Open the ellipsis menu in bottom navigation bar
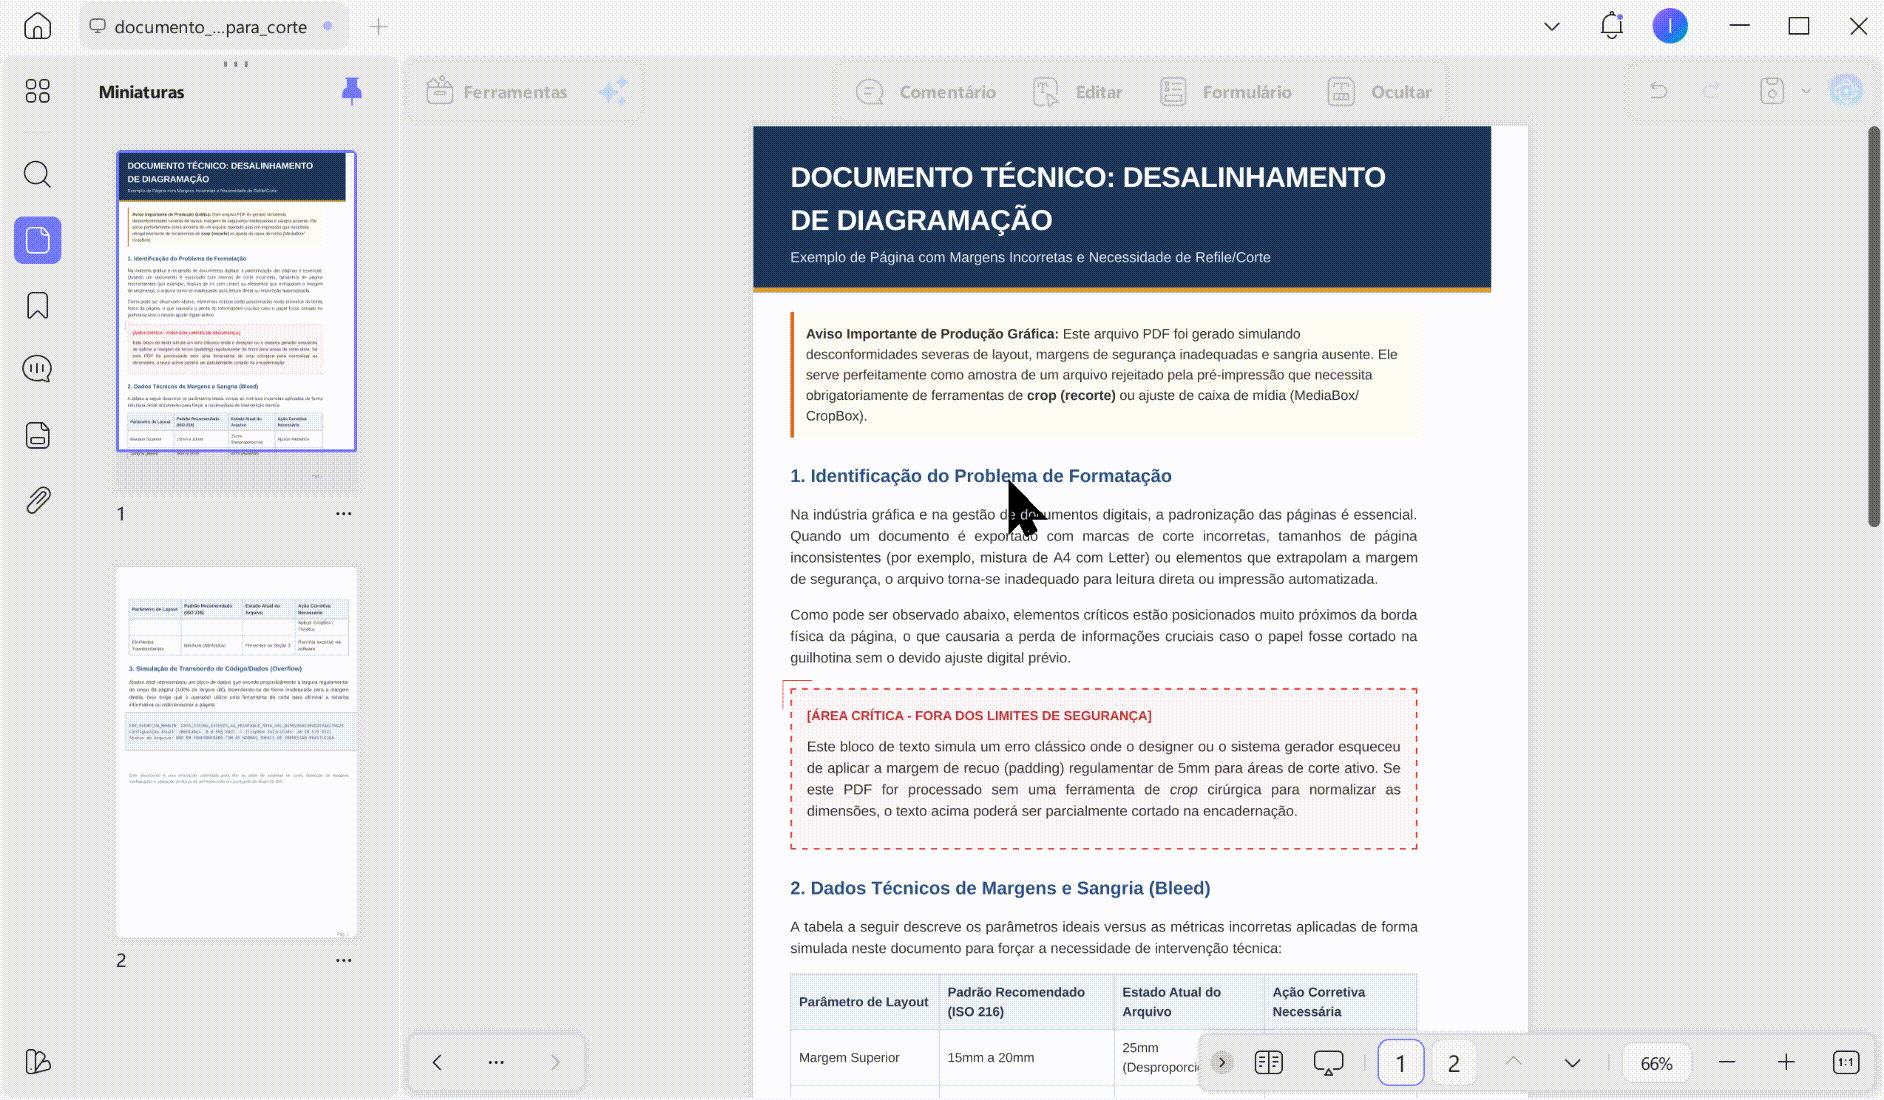Screen dimensions: 1884x1100 496,1062
